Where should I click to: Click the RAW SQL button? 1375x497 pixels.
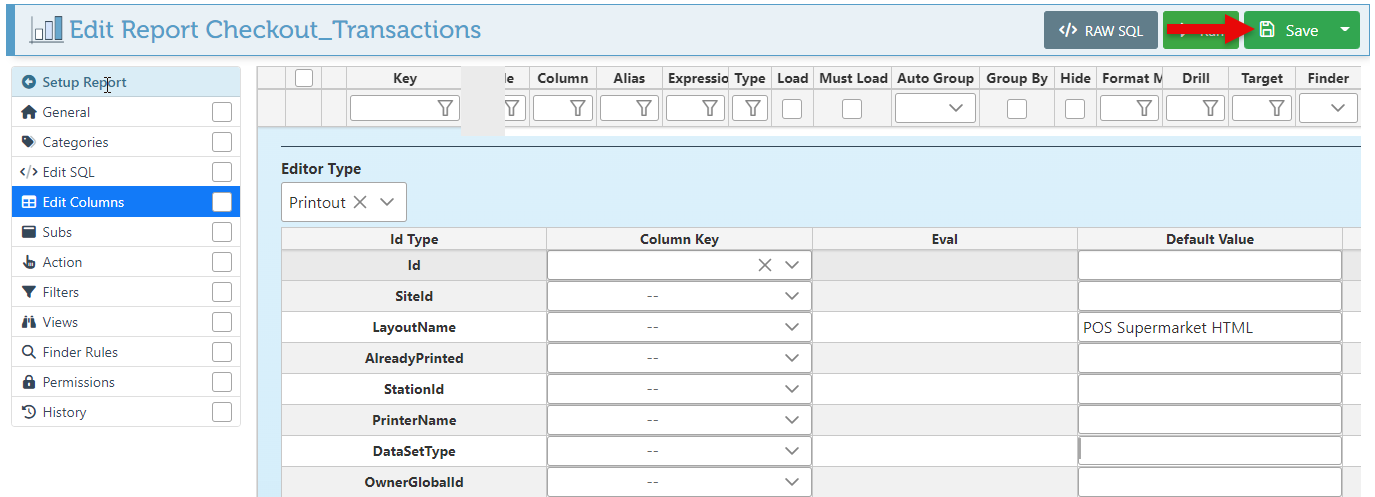coord(1100,30)
